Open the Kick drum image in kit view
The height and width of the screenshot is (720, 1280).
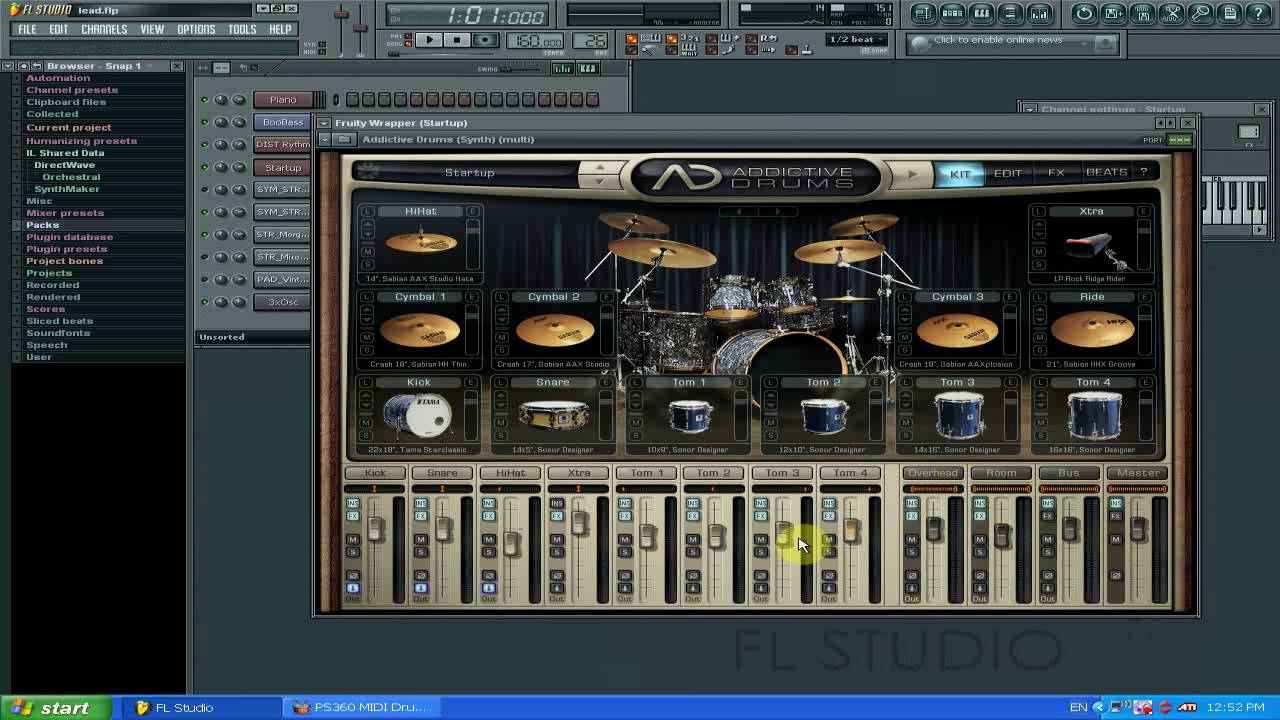[x=418, y=415]
